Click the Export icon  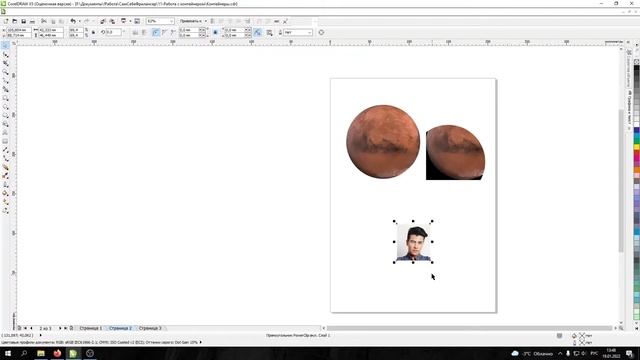pos(112,21)
